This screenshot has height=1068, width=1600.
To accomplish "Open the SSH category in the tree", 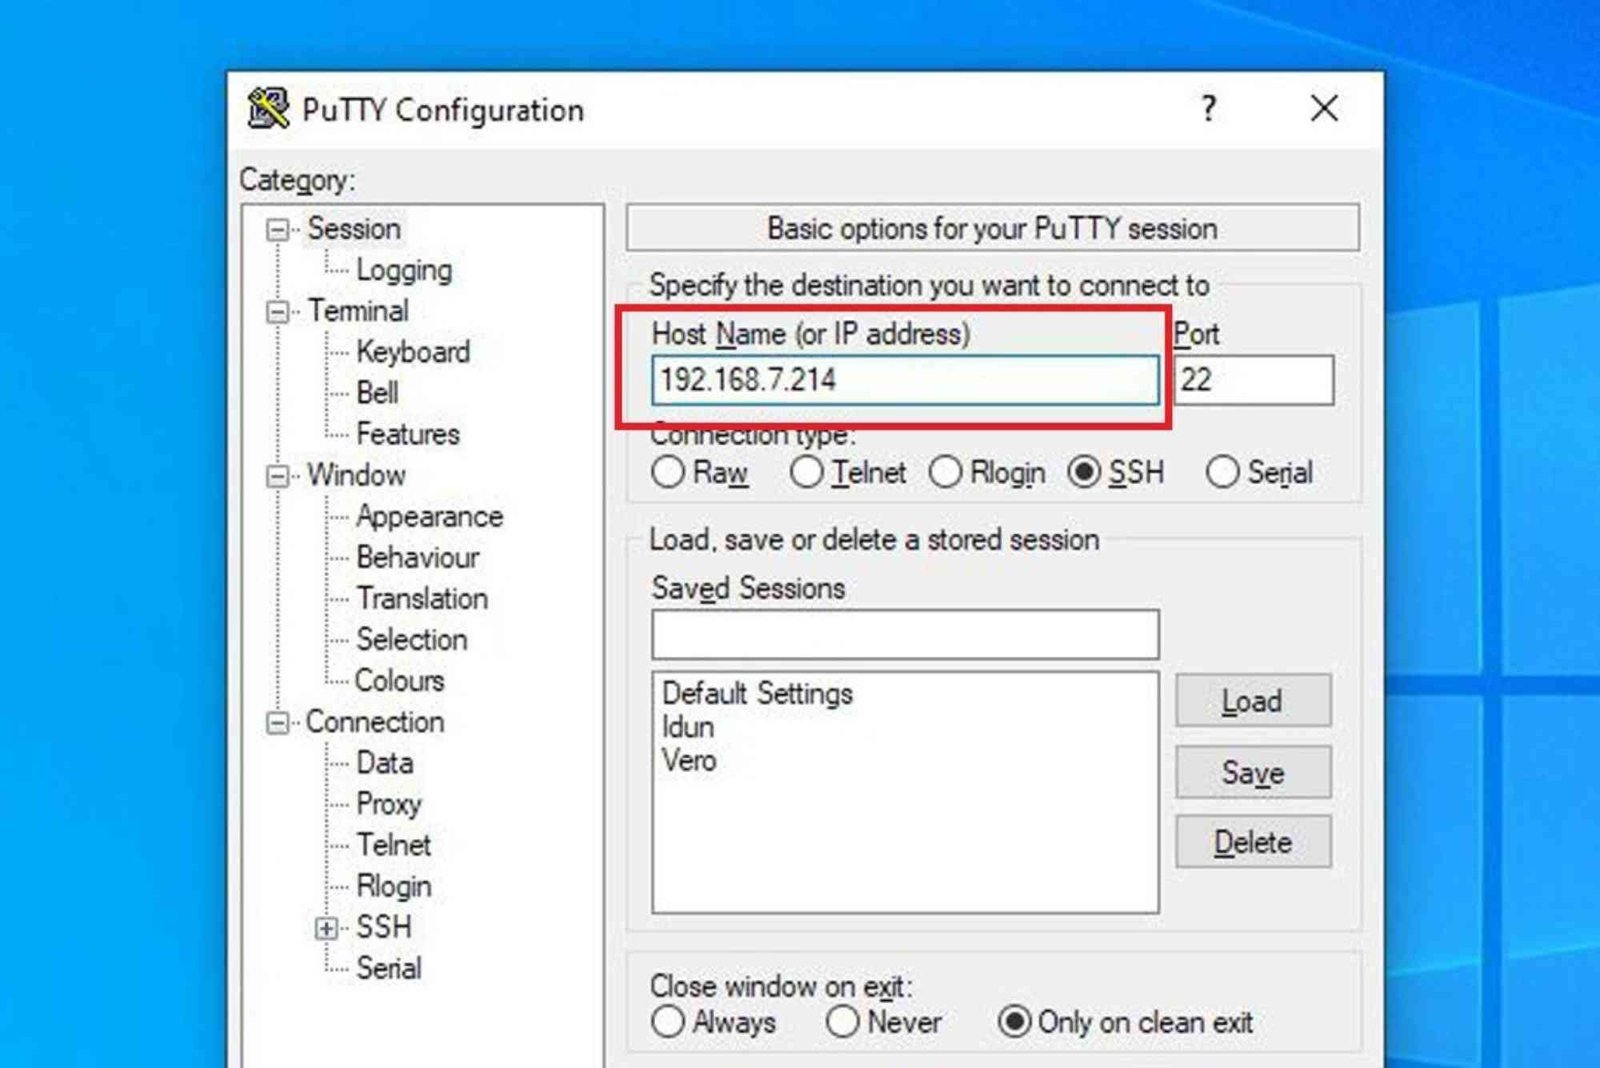I will coord(384,928).
